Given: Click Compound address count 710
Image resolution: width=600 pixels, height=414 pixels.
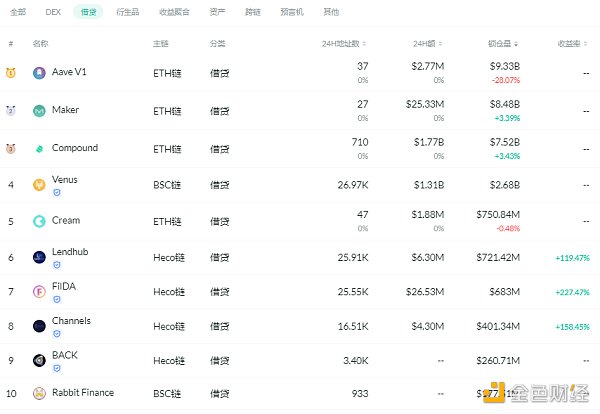Looking at the screenshot, I should (360, 142).
